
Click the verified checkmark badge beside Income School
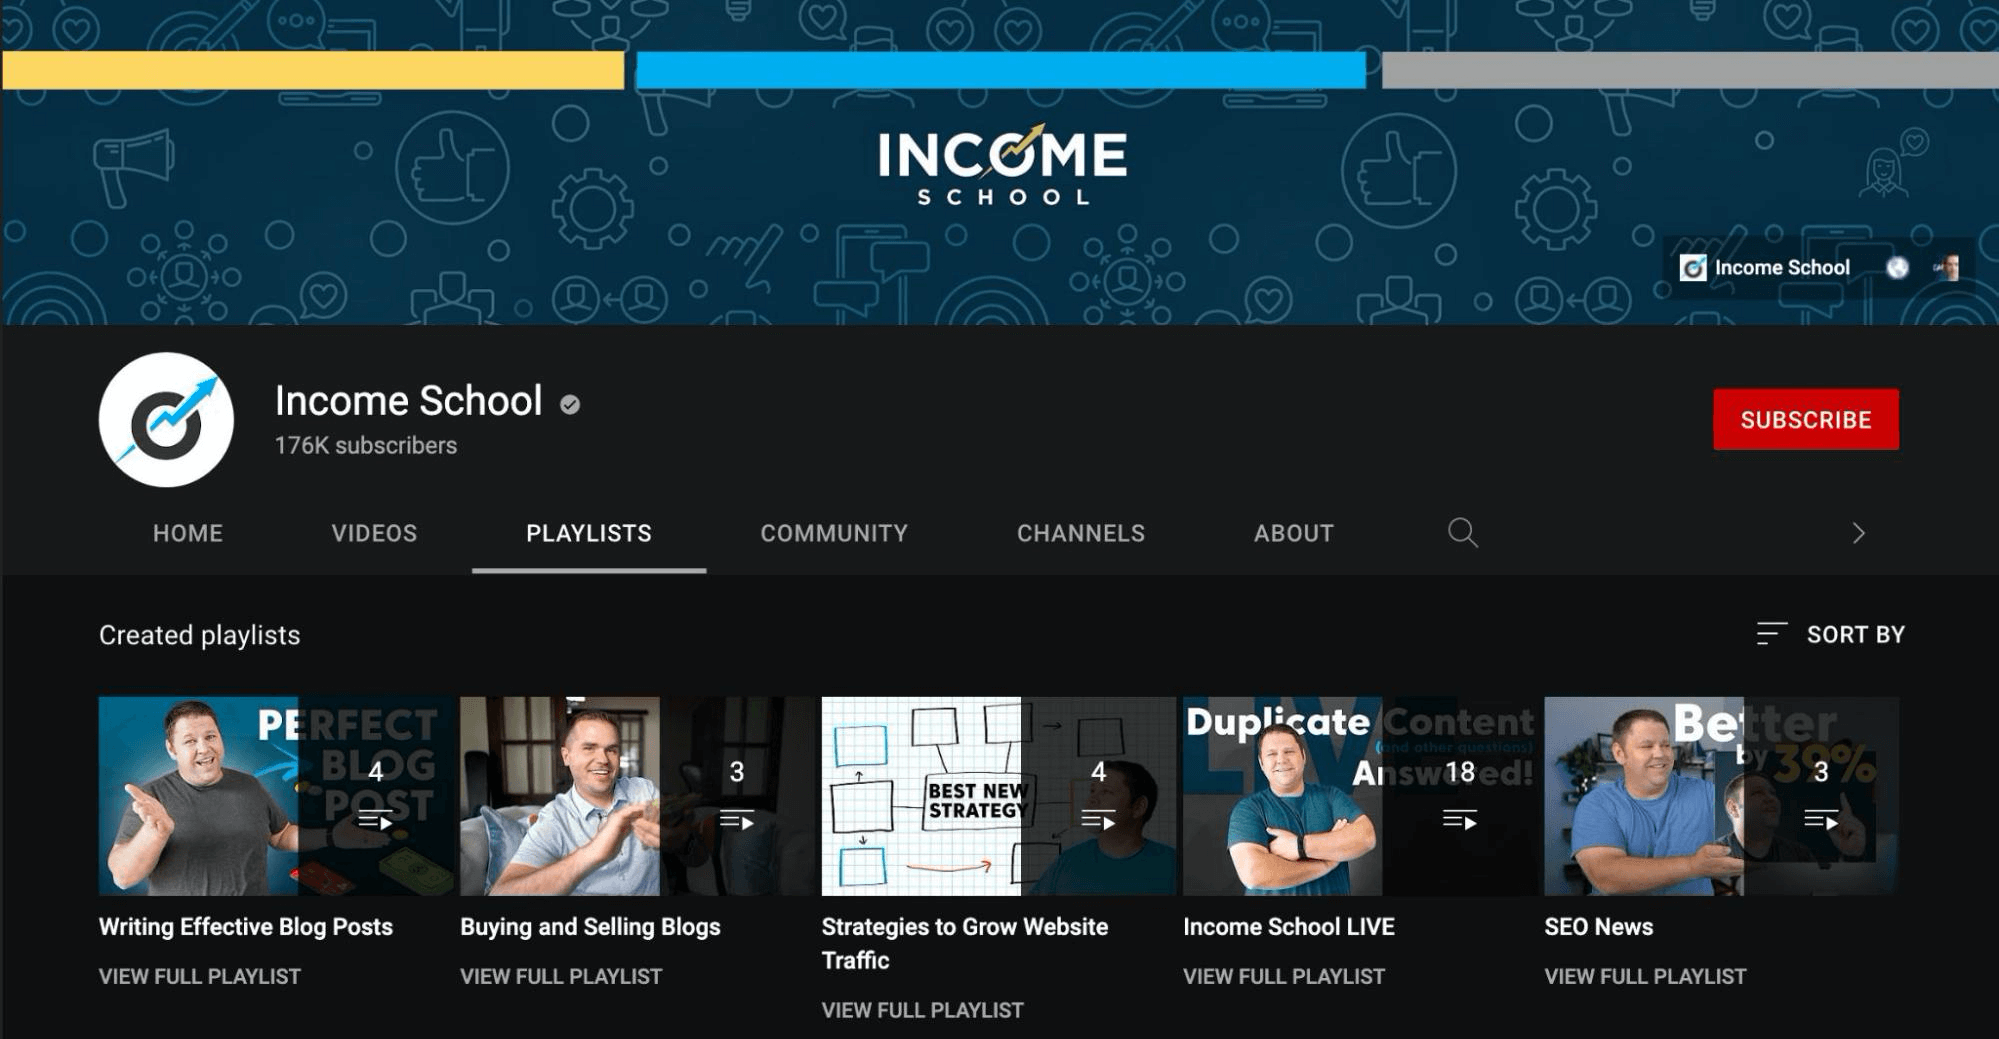click(x=570, y=404)
